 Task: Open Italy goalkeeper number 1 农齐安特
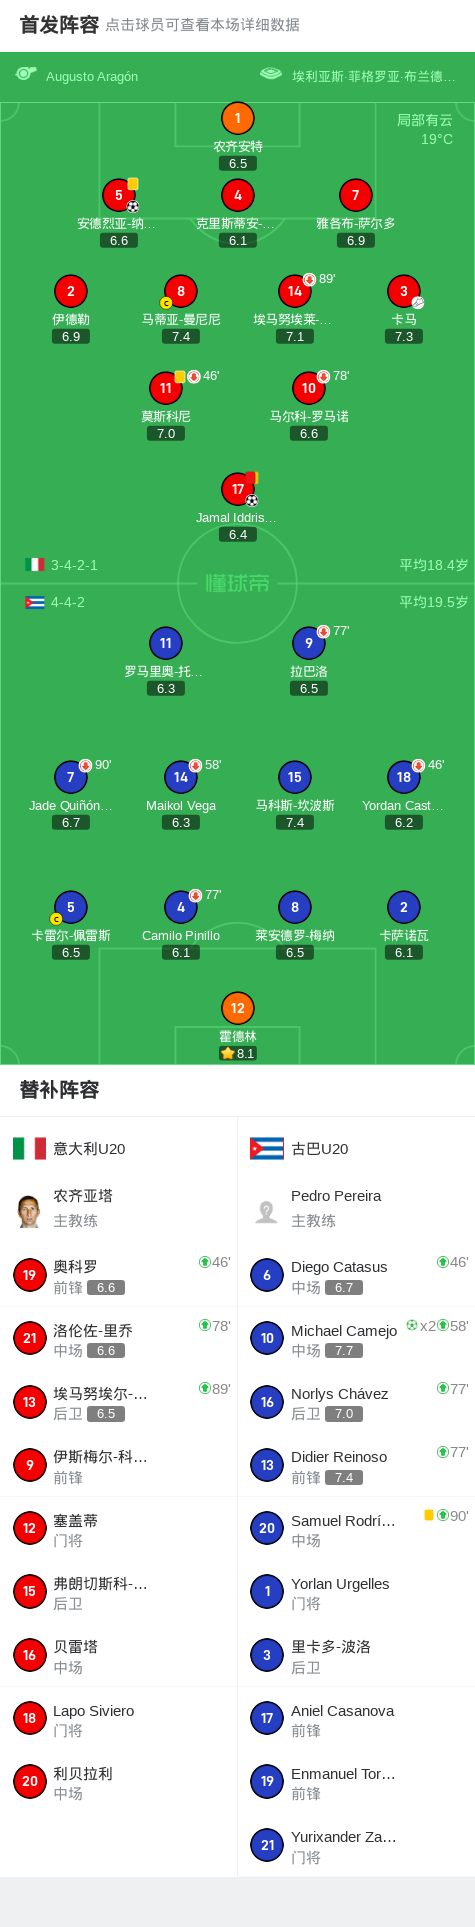237,119
